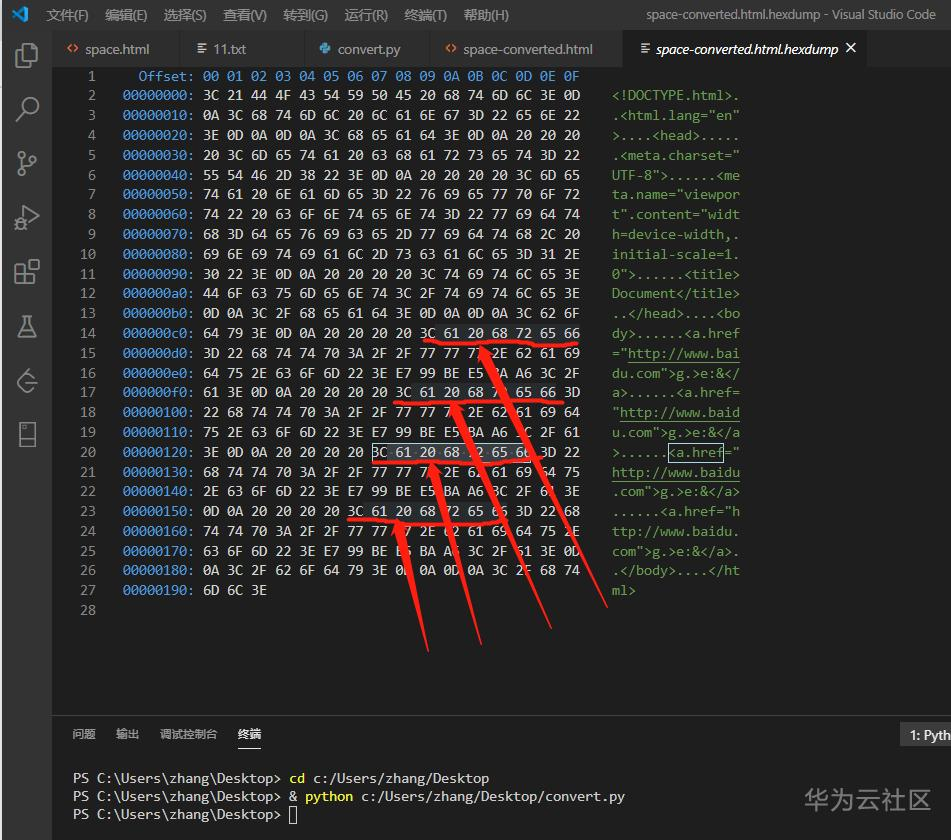The height and width of the screenshot is (840, 951).
Task: Open the Test flask view in activity bar
Action: click(27, 326)
